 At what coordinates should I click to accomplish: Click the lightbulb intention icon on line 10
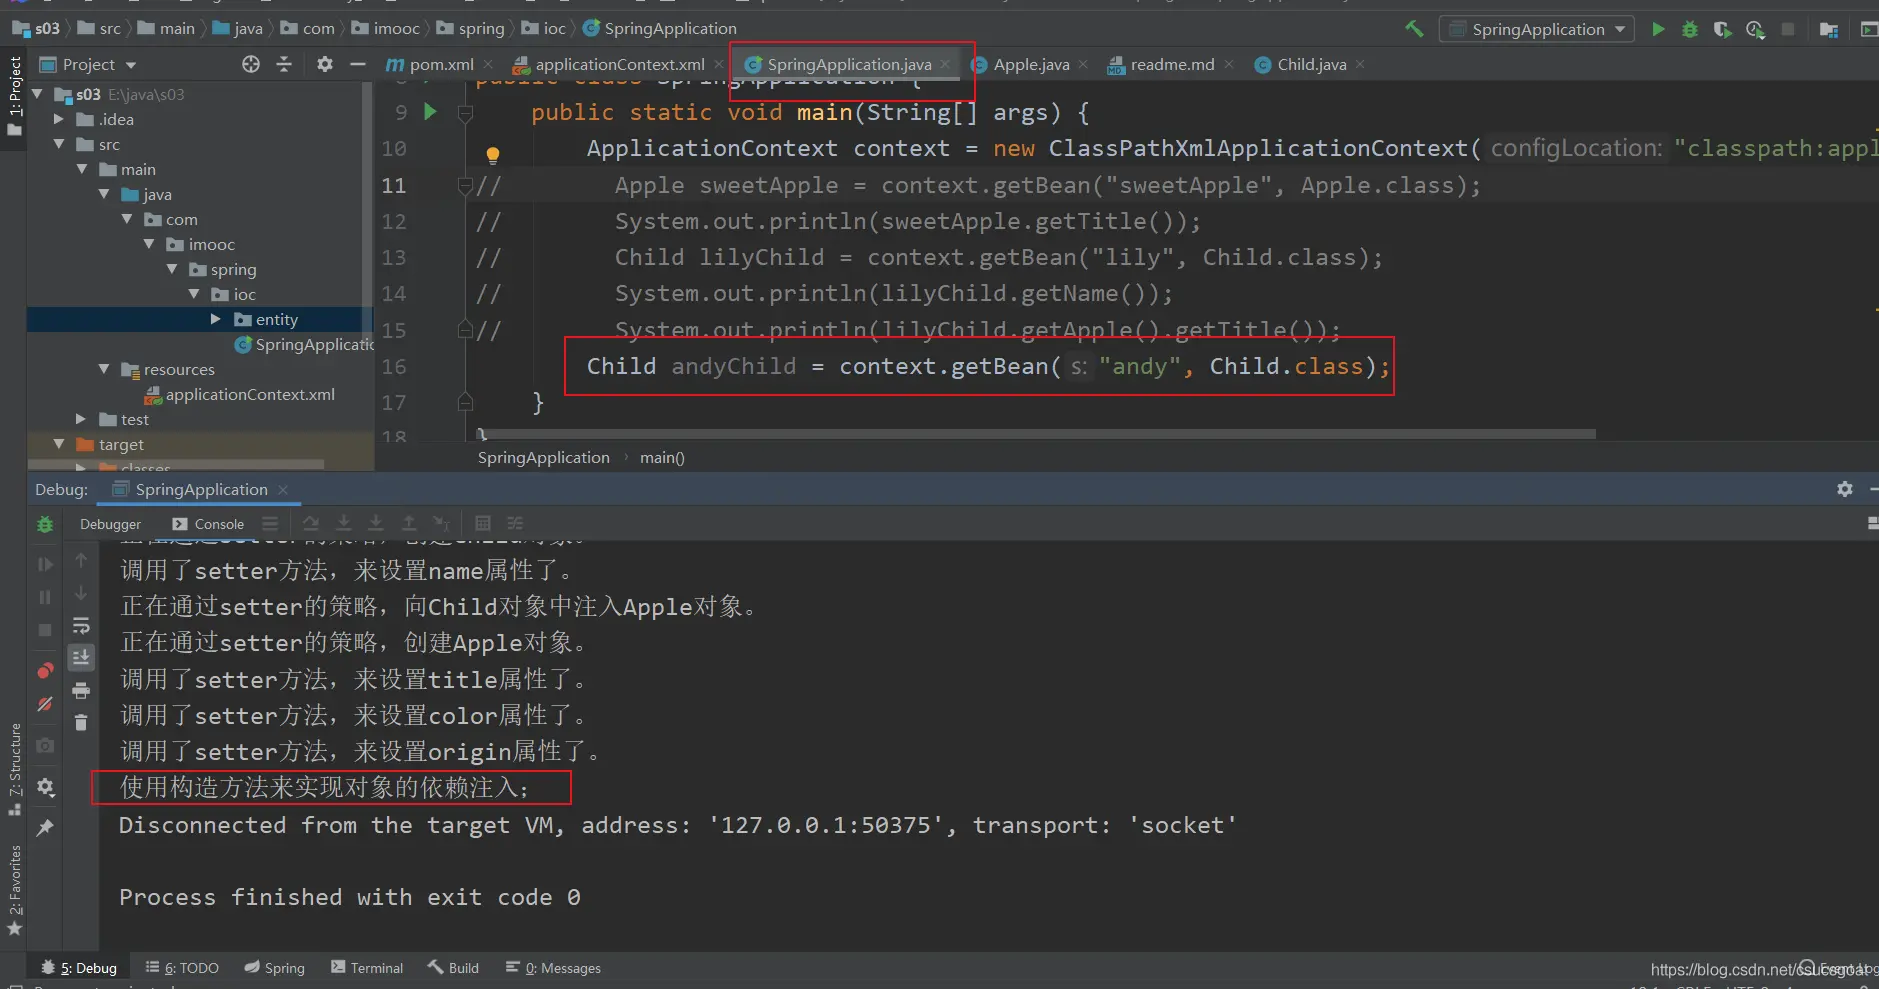click(x=492, y=155)
